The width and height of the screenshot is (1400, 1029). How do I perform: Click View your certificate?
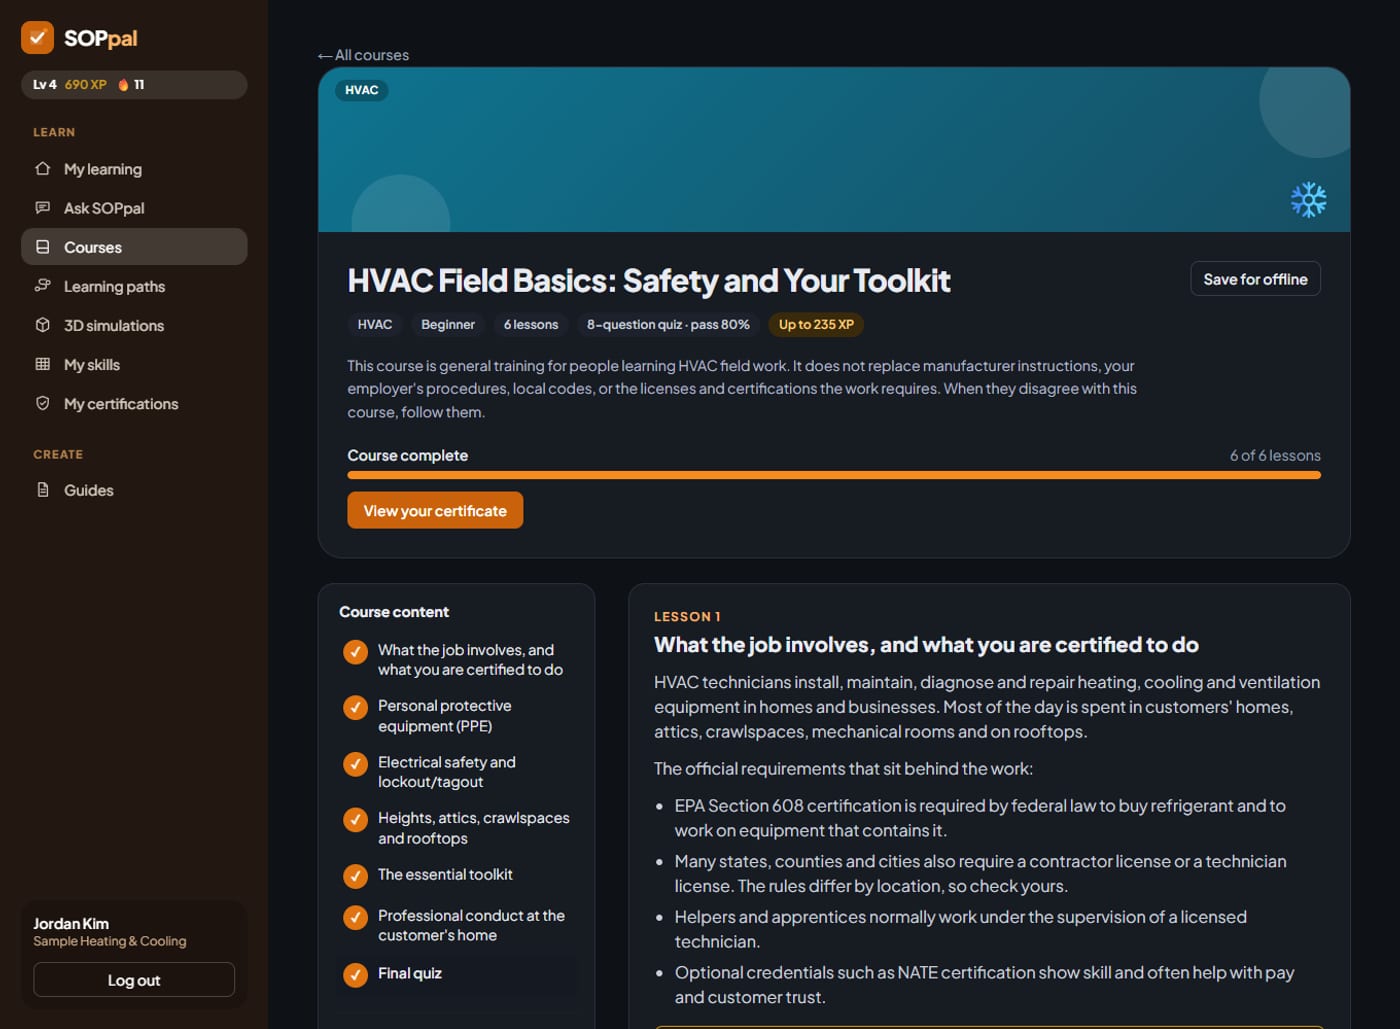435,510
